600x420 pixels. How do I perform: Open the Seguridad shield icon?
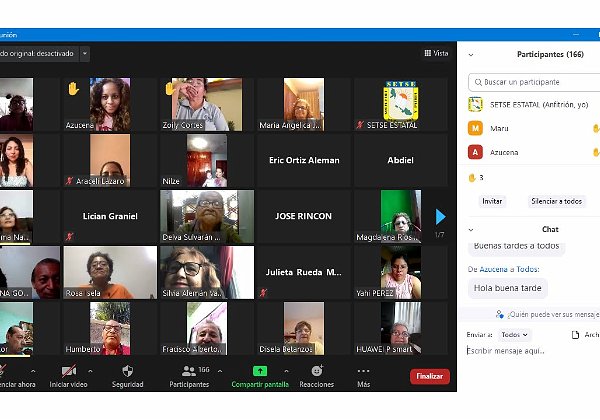point(127,371)
